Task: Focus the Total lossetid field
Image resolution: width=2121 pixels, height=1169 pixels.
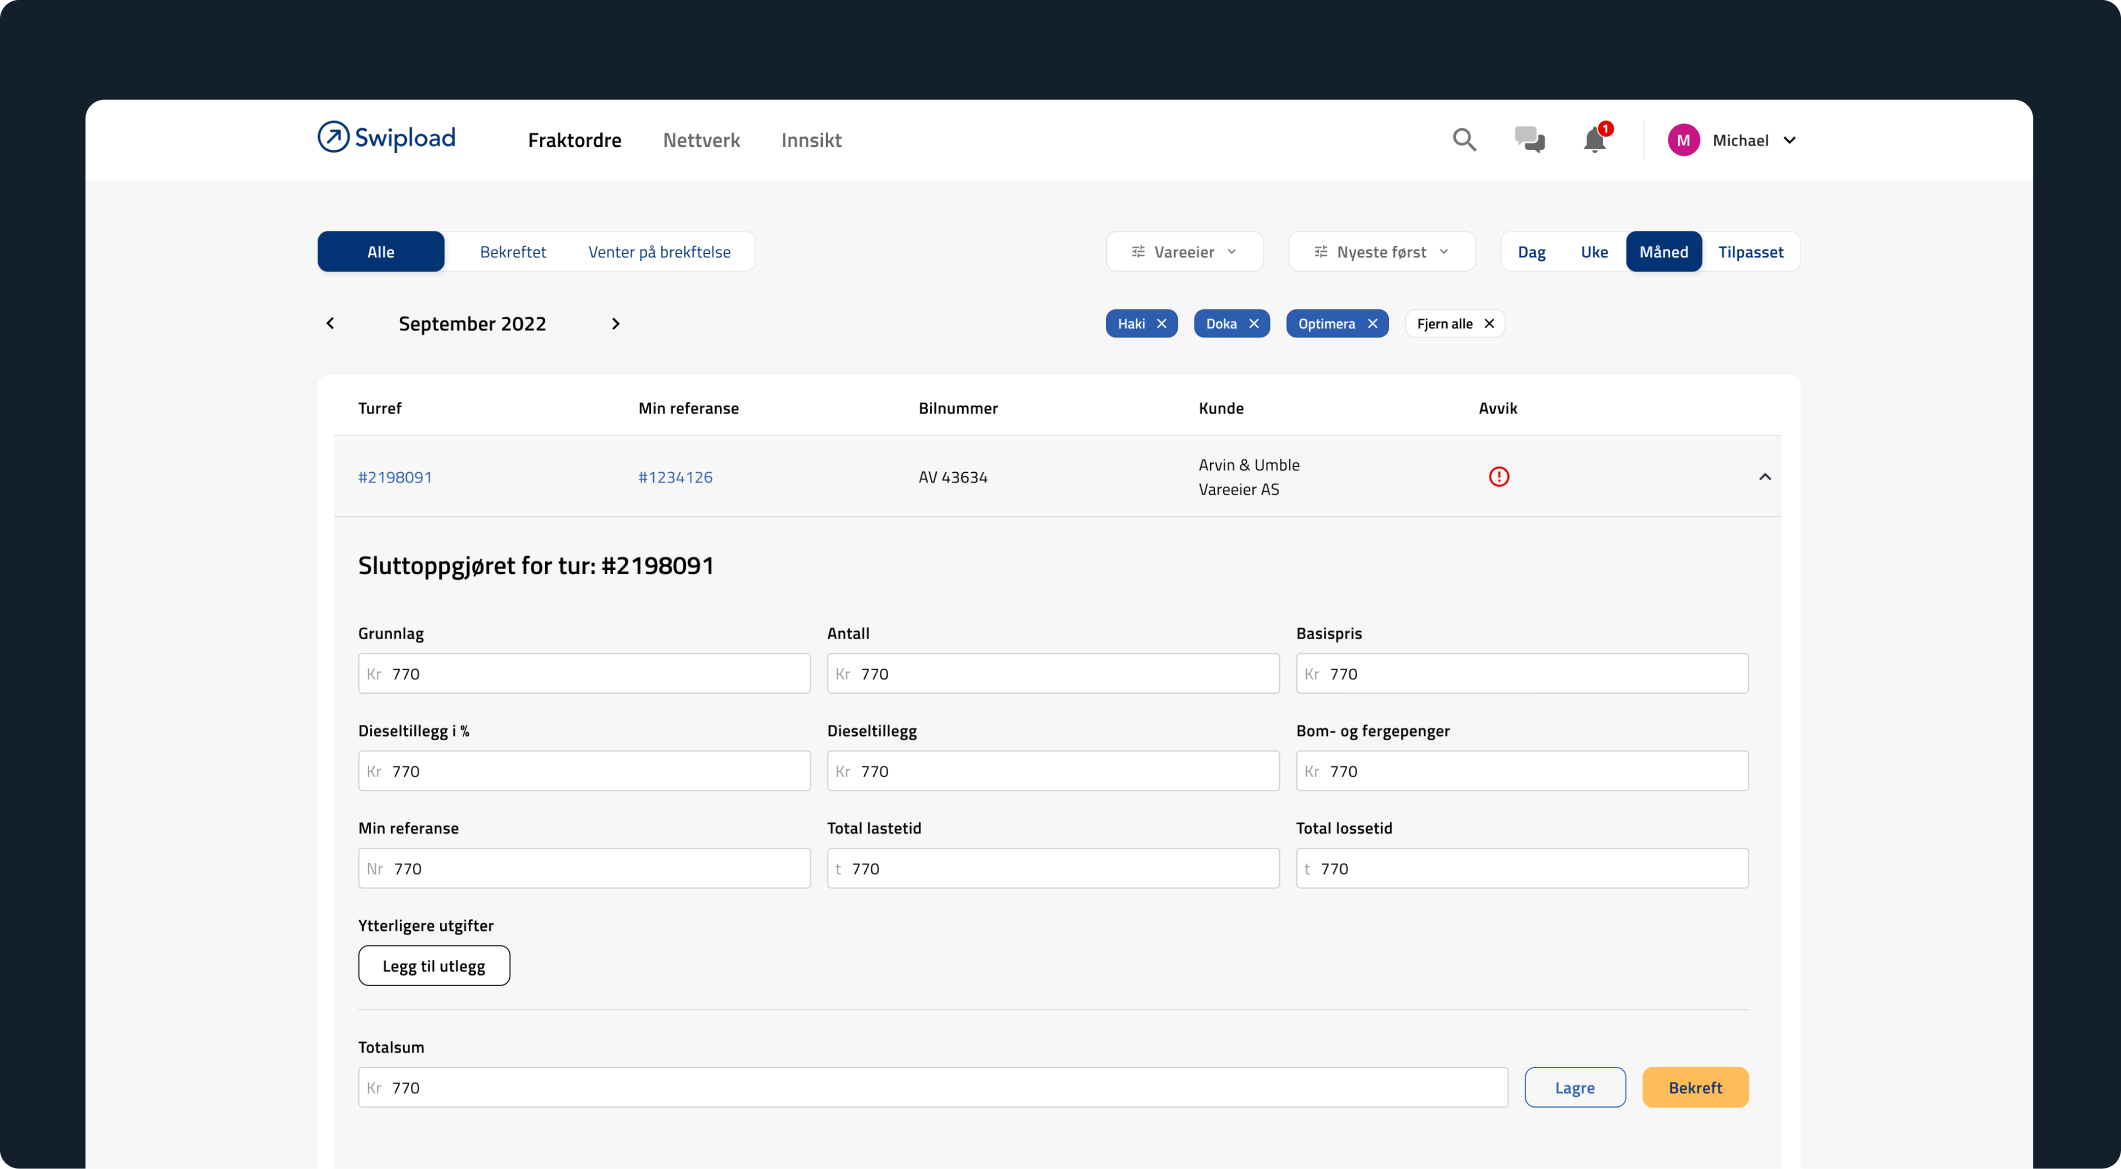Action: click(x=1522, y=869)
